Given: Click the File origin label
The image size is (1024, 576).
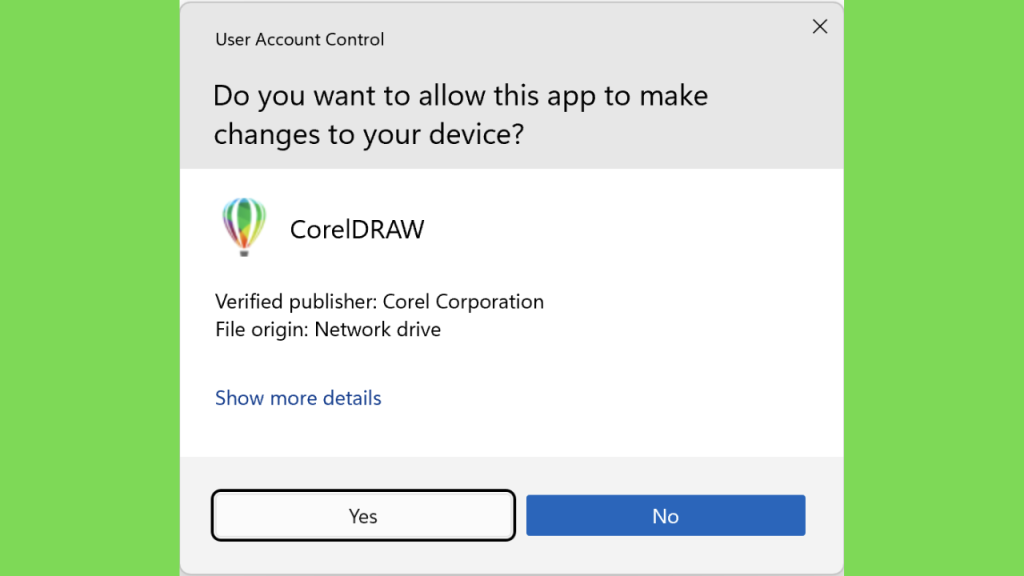Looking at the screenshot, I should [262, 329].
